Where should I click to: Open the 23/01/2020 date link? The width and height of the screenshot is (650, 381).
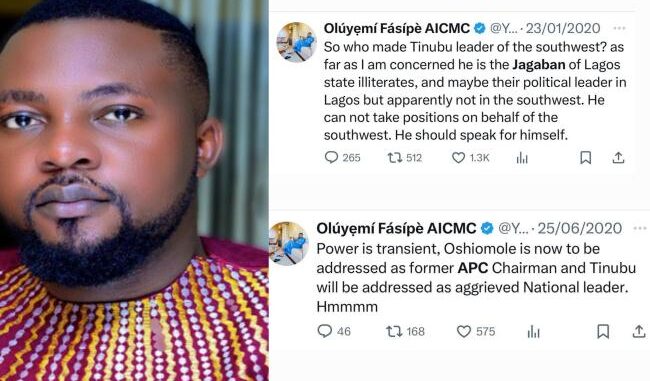(563, 28)
